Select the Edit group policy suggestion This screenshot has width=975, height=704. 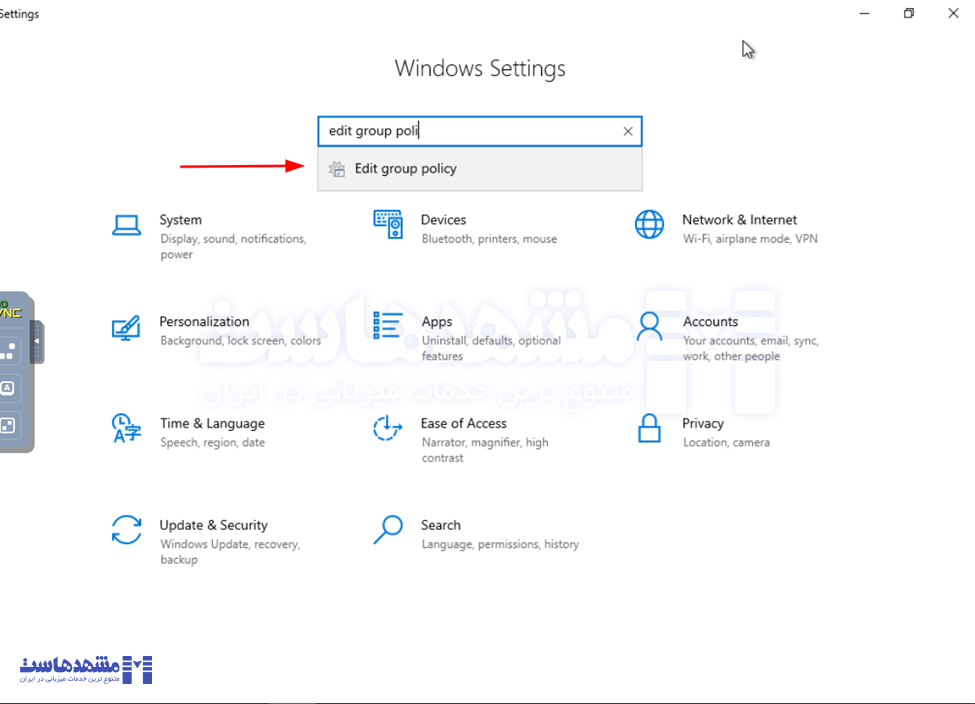[405, 169]
